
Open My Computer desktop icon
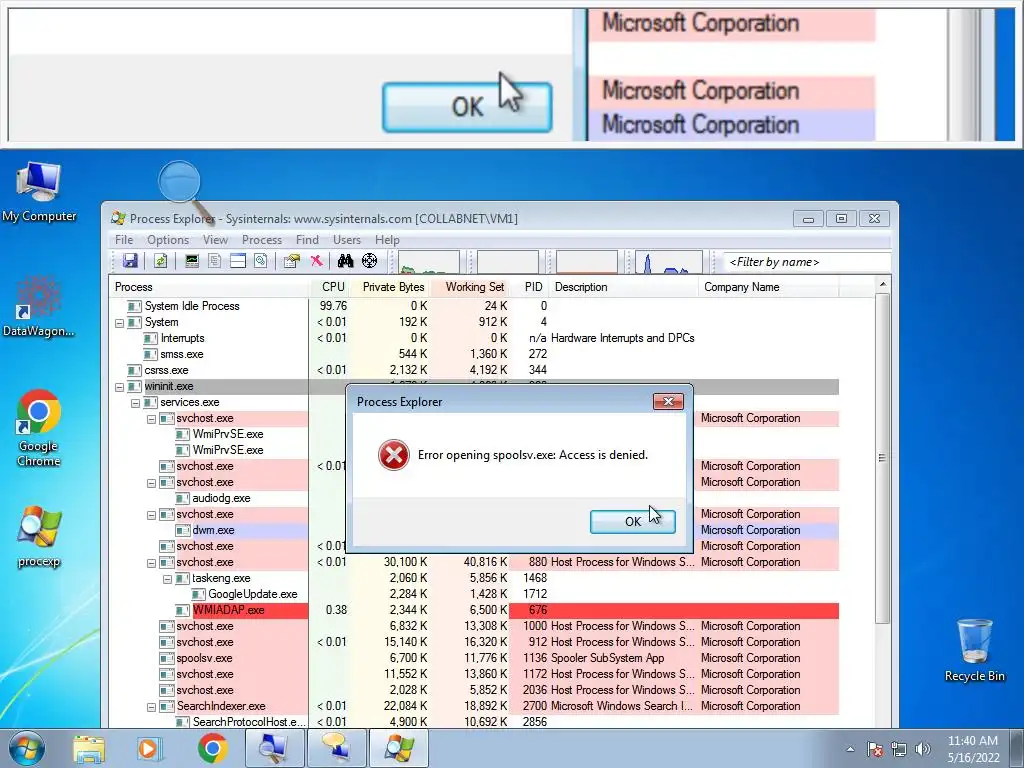click(39, 192)
